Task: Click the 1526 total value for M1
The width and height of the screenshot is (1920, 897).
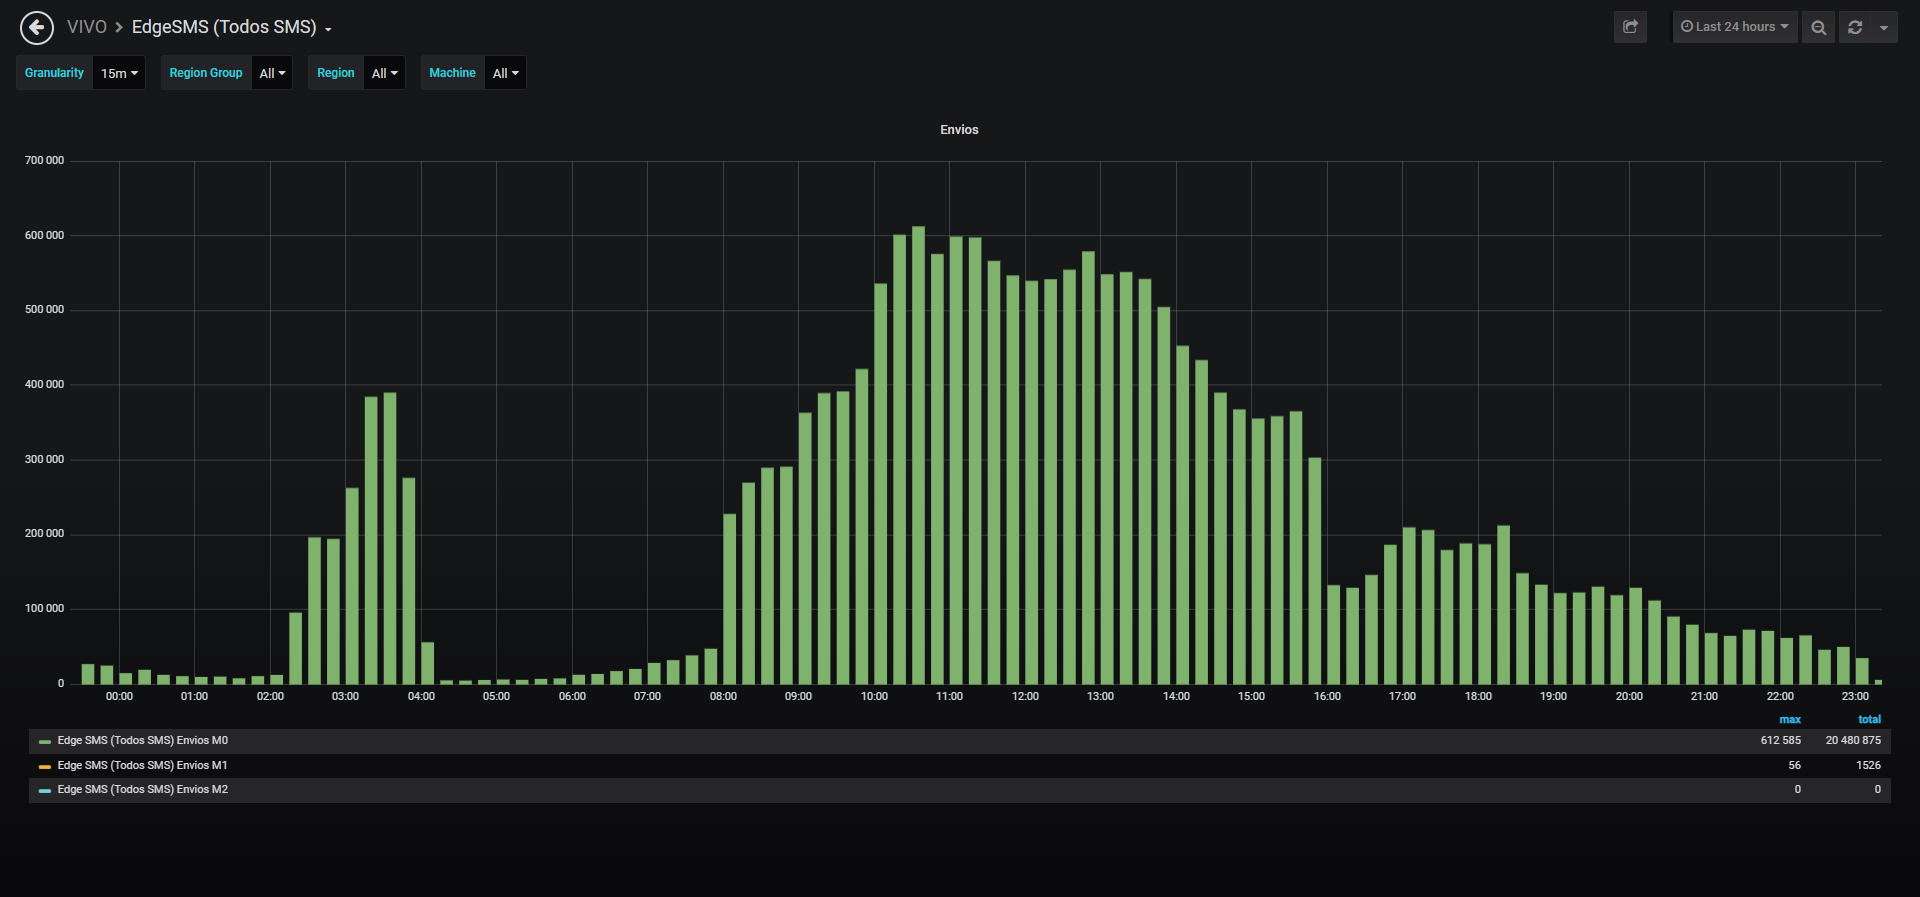Action: 1869,766
